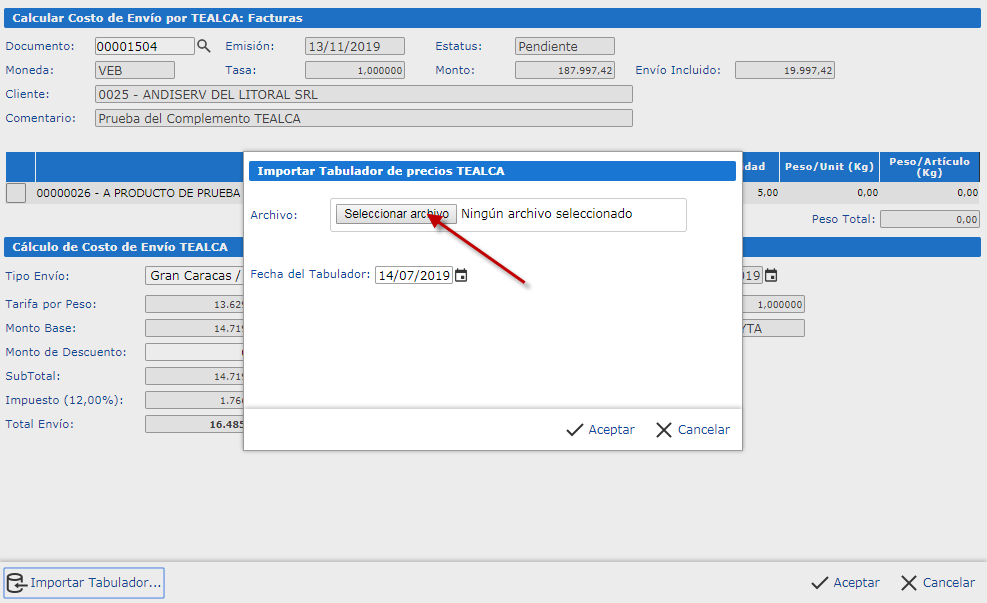Open the Tipo Envío Gran Caracas dropdown
This screenshot has width=987, height=603.
pos(195,276)
